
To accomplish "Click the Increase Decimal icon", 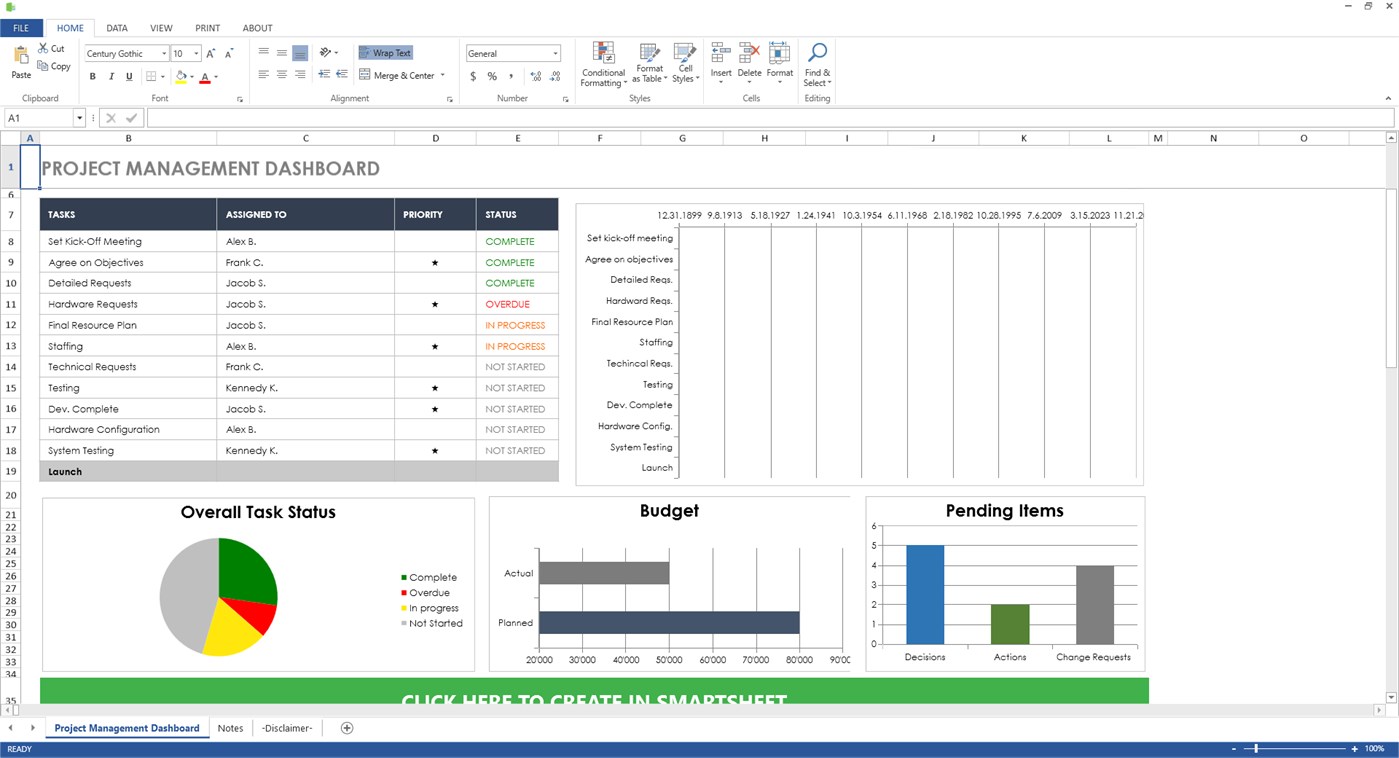I will pos(536,75).
